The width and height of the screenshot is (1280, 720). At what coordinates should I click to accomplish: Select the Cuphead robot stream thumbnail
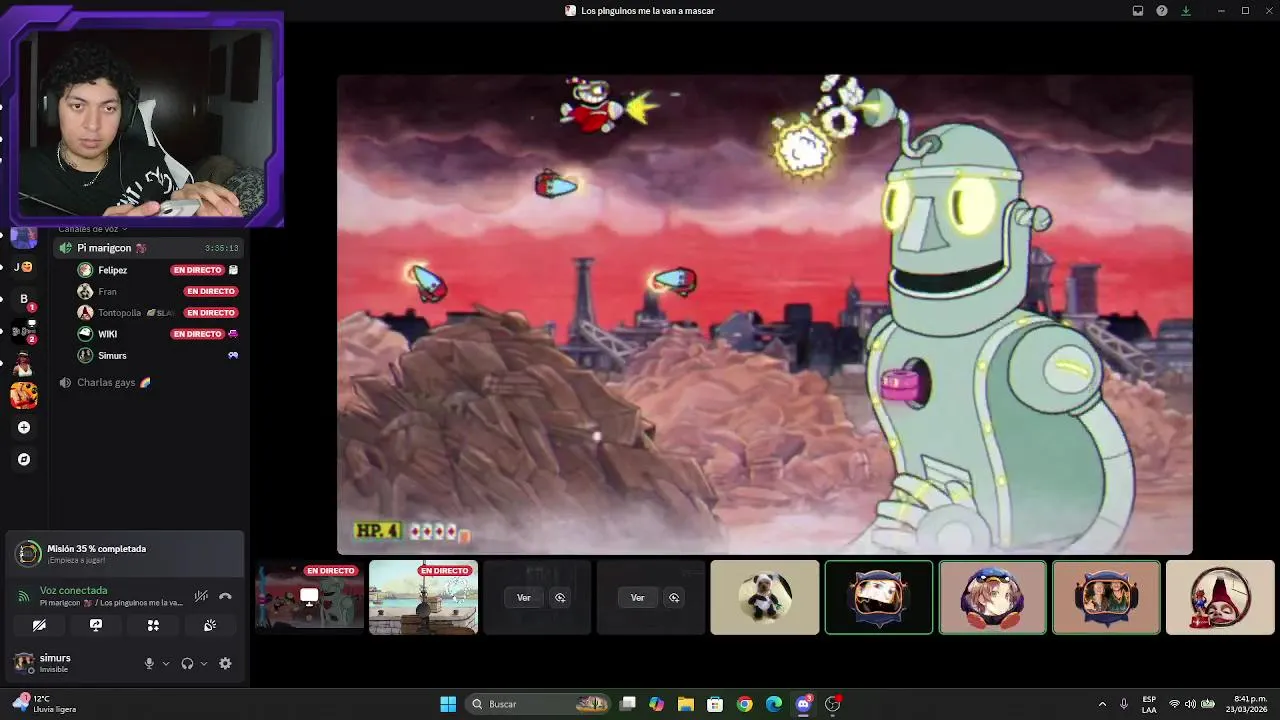[x=310, y=597]
